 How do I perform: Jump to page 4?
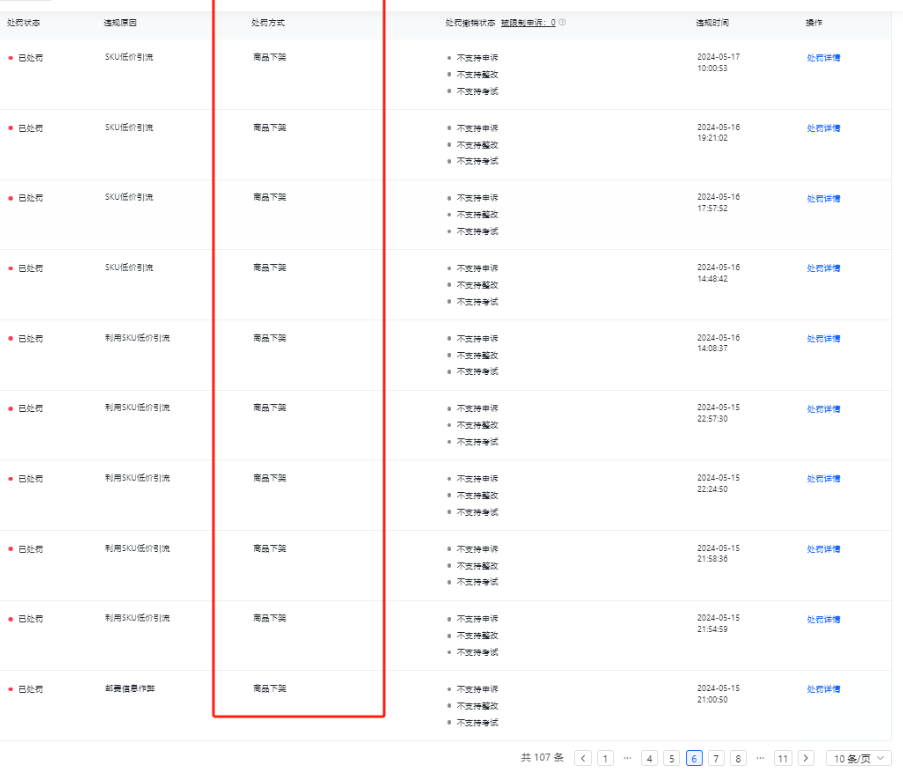point(649,758)
